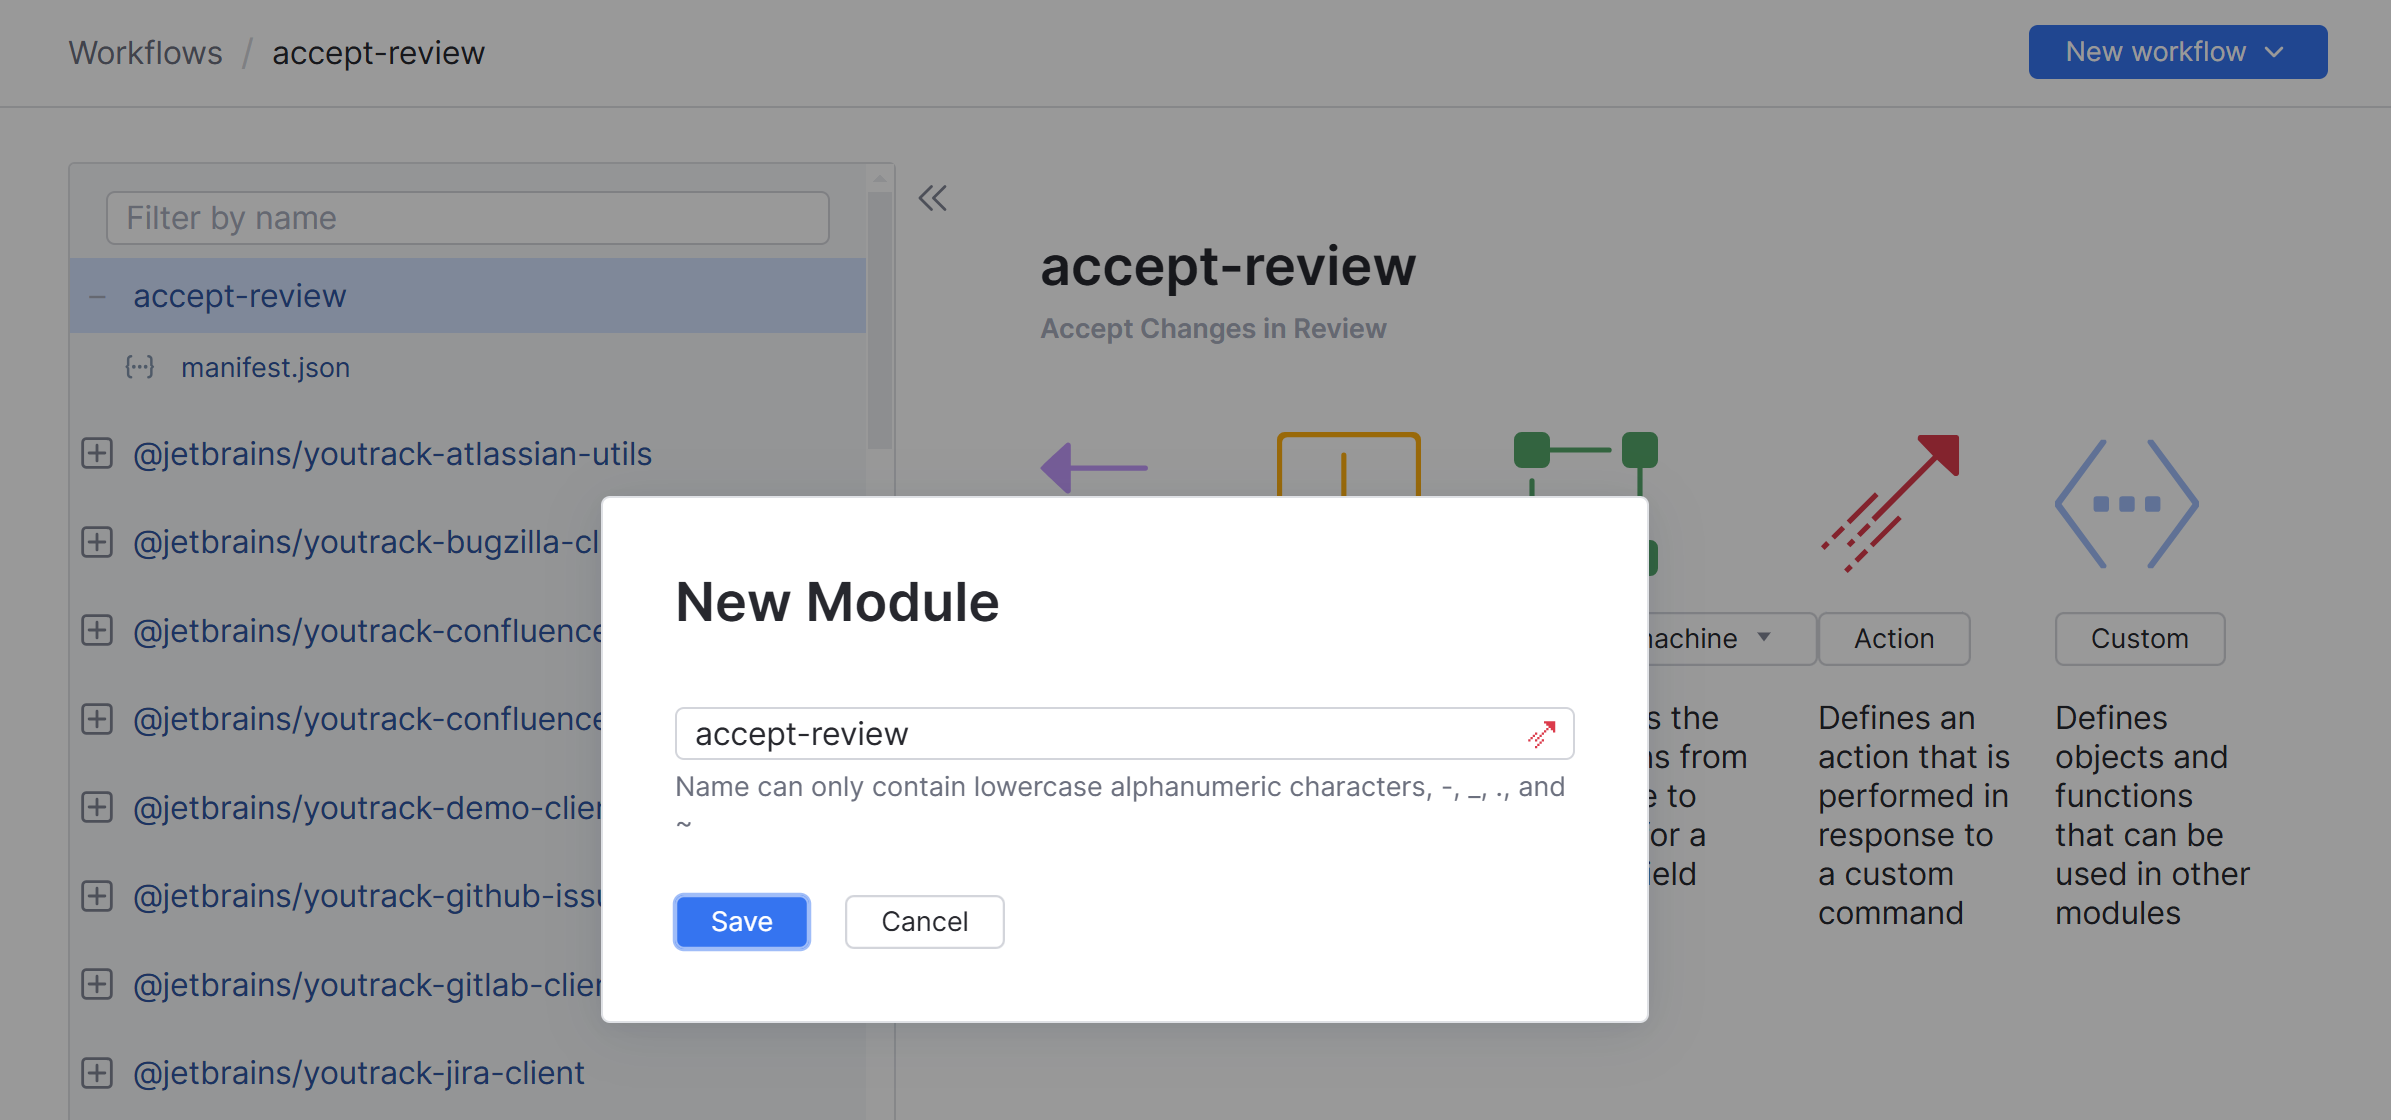
Task: Save the new module
Action: [741, 921]
